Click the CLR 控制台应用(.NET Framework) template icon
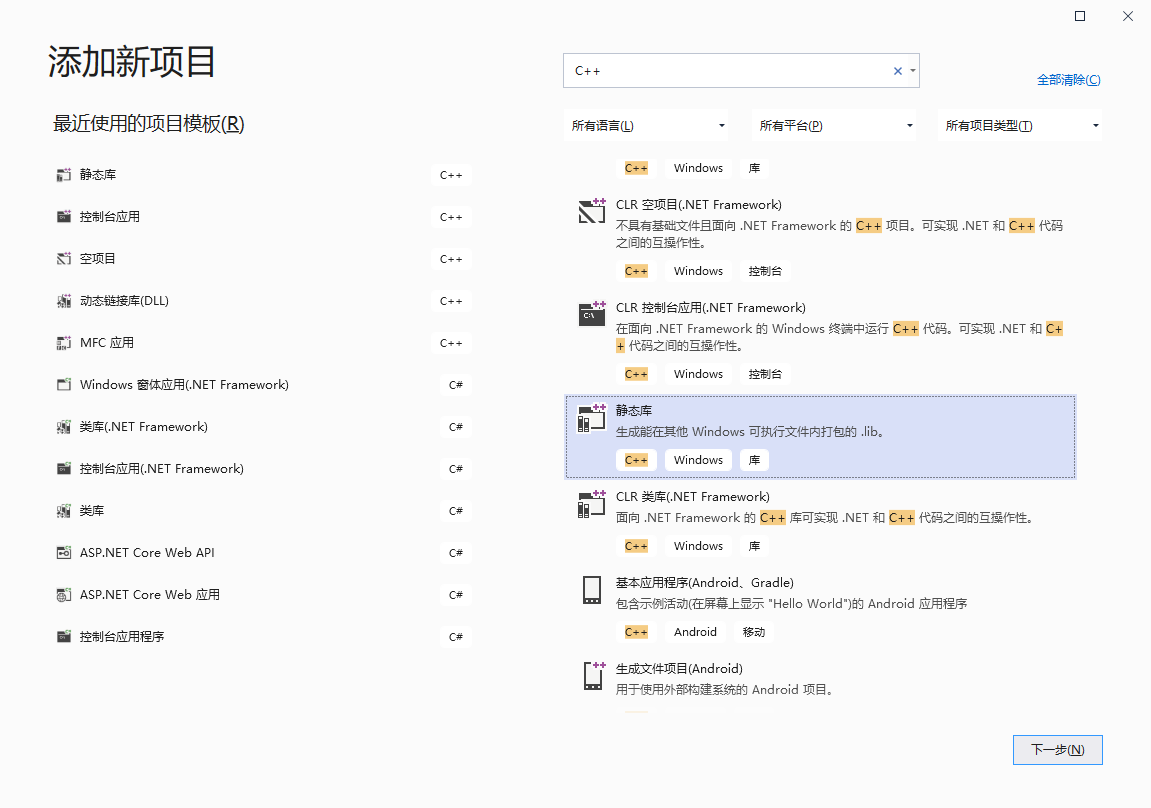The width and height of the screenshot is (1151, 808). [x=592, y=313]
